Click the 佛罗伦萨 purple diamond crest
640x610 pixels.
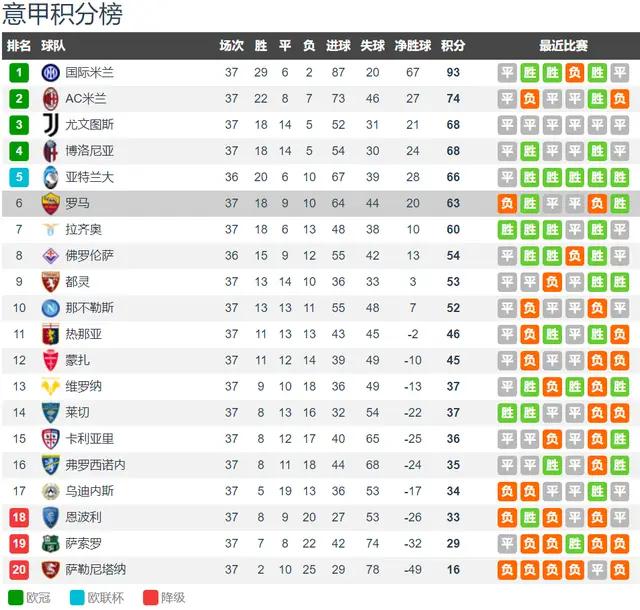pyautogui.click(x=51, y=256)
